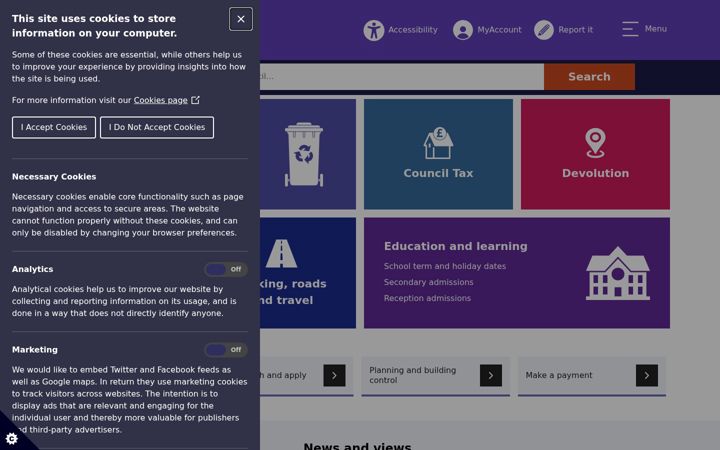Click in the site search field
The image size is (720, 450).
click(402, 77)
